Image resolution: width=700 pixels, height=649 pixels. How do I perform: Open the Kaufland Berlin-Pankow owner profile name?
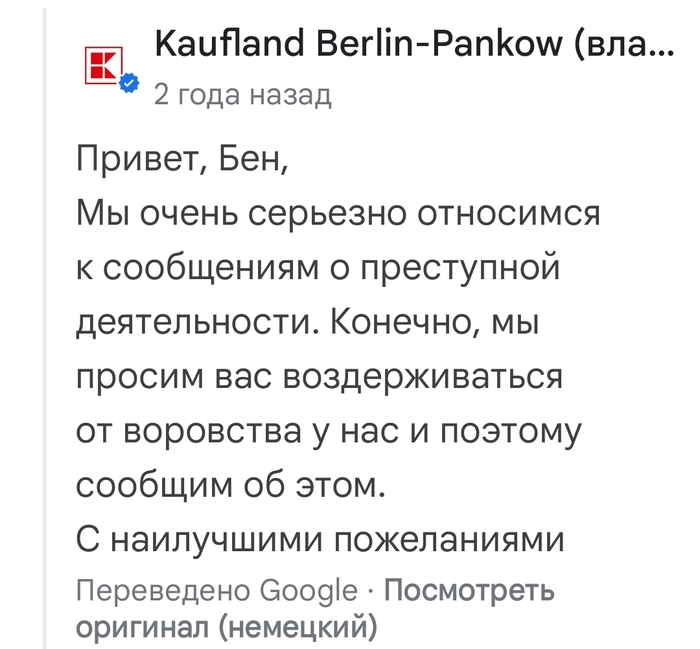point(380,44)
